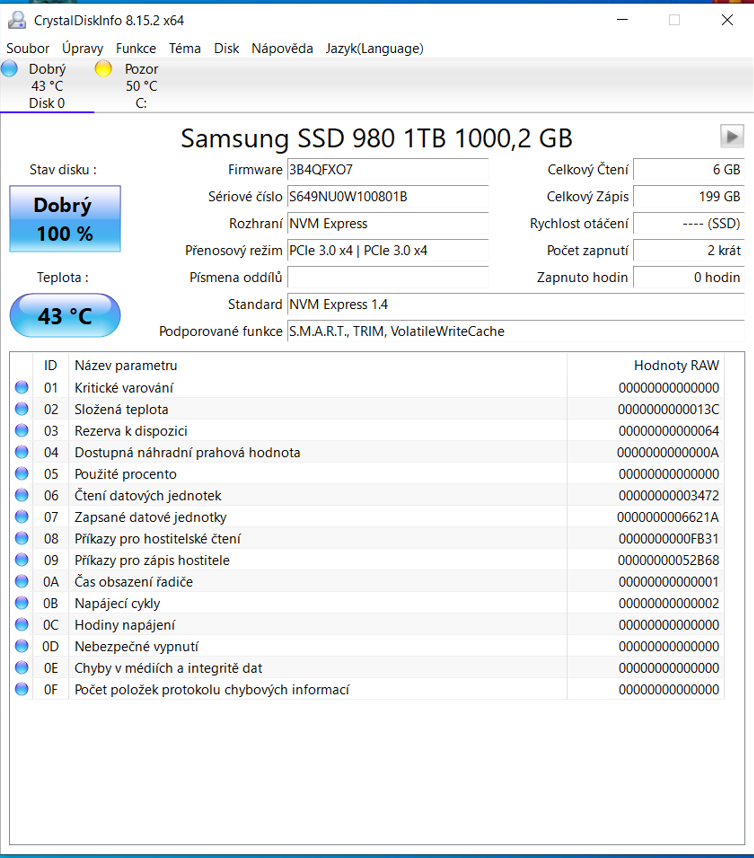
Task: Click the ID column header
Action: pyautogui.click(x=50, y=365)
